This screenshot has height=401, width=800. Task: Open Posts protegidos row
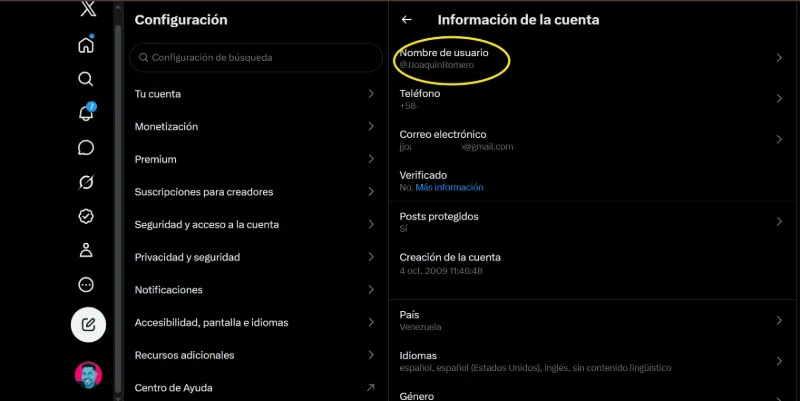point(591,222)
